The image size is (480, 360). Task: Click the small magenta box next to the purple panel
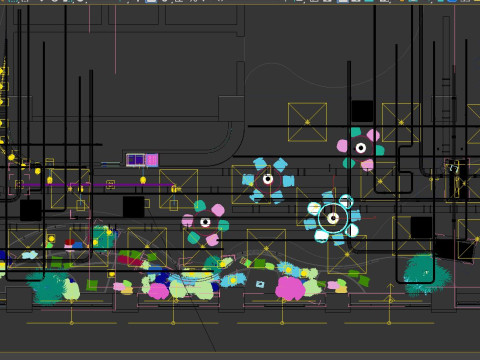click(x=152, y=160)
